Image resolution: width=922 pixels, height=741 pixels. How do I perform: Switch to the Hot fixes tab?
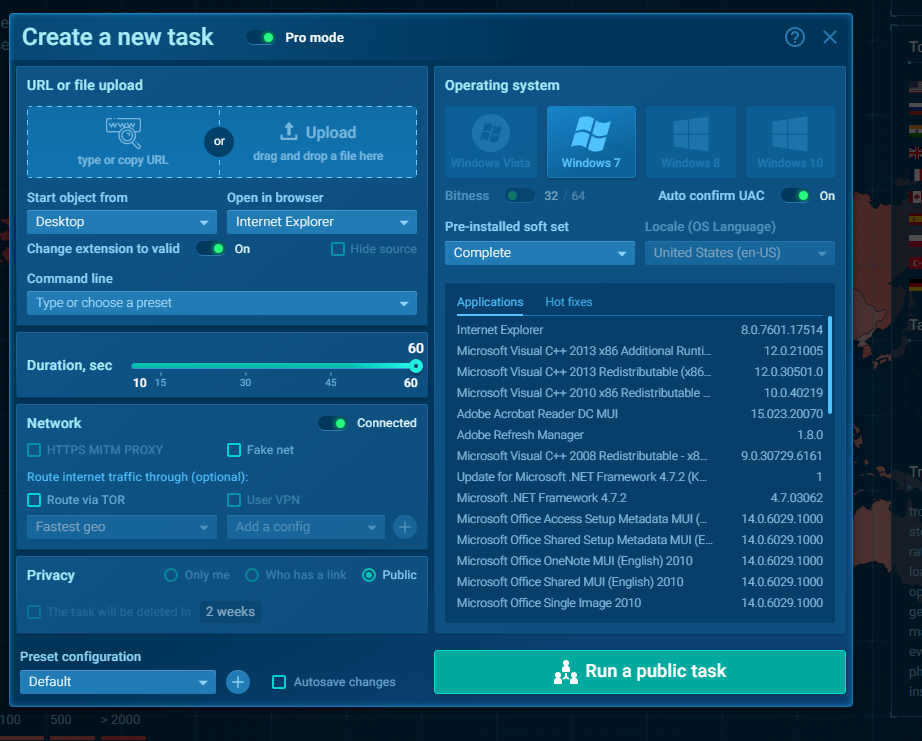click(569, 302)
